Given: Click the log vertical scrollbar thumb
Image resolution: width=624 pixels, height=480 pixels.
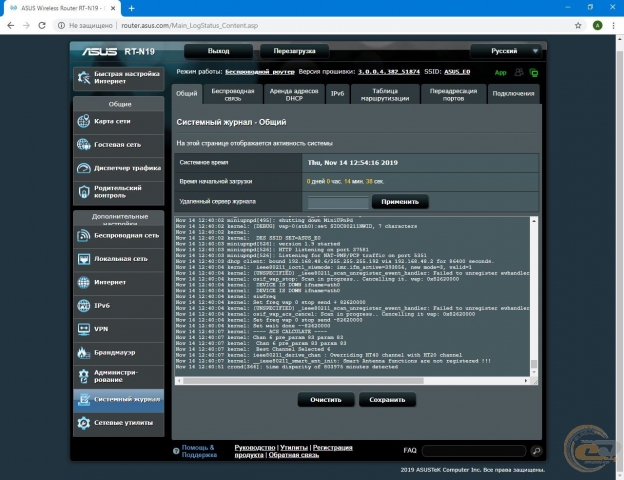Looking at the screenshot, I should (534, 364).
